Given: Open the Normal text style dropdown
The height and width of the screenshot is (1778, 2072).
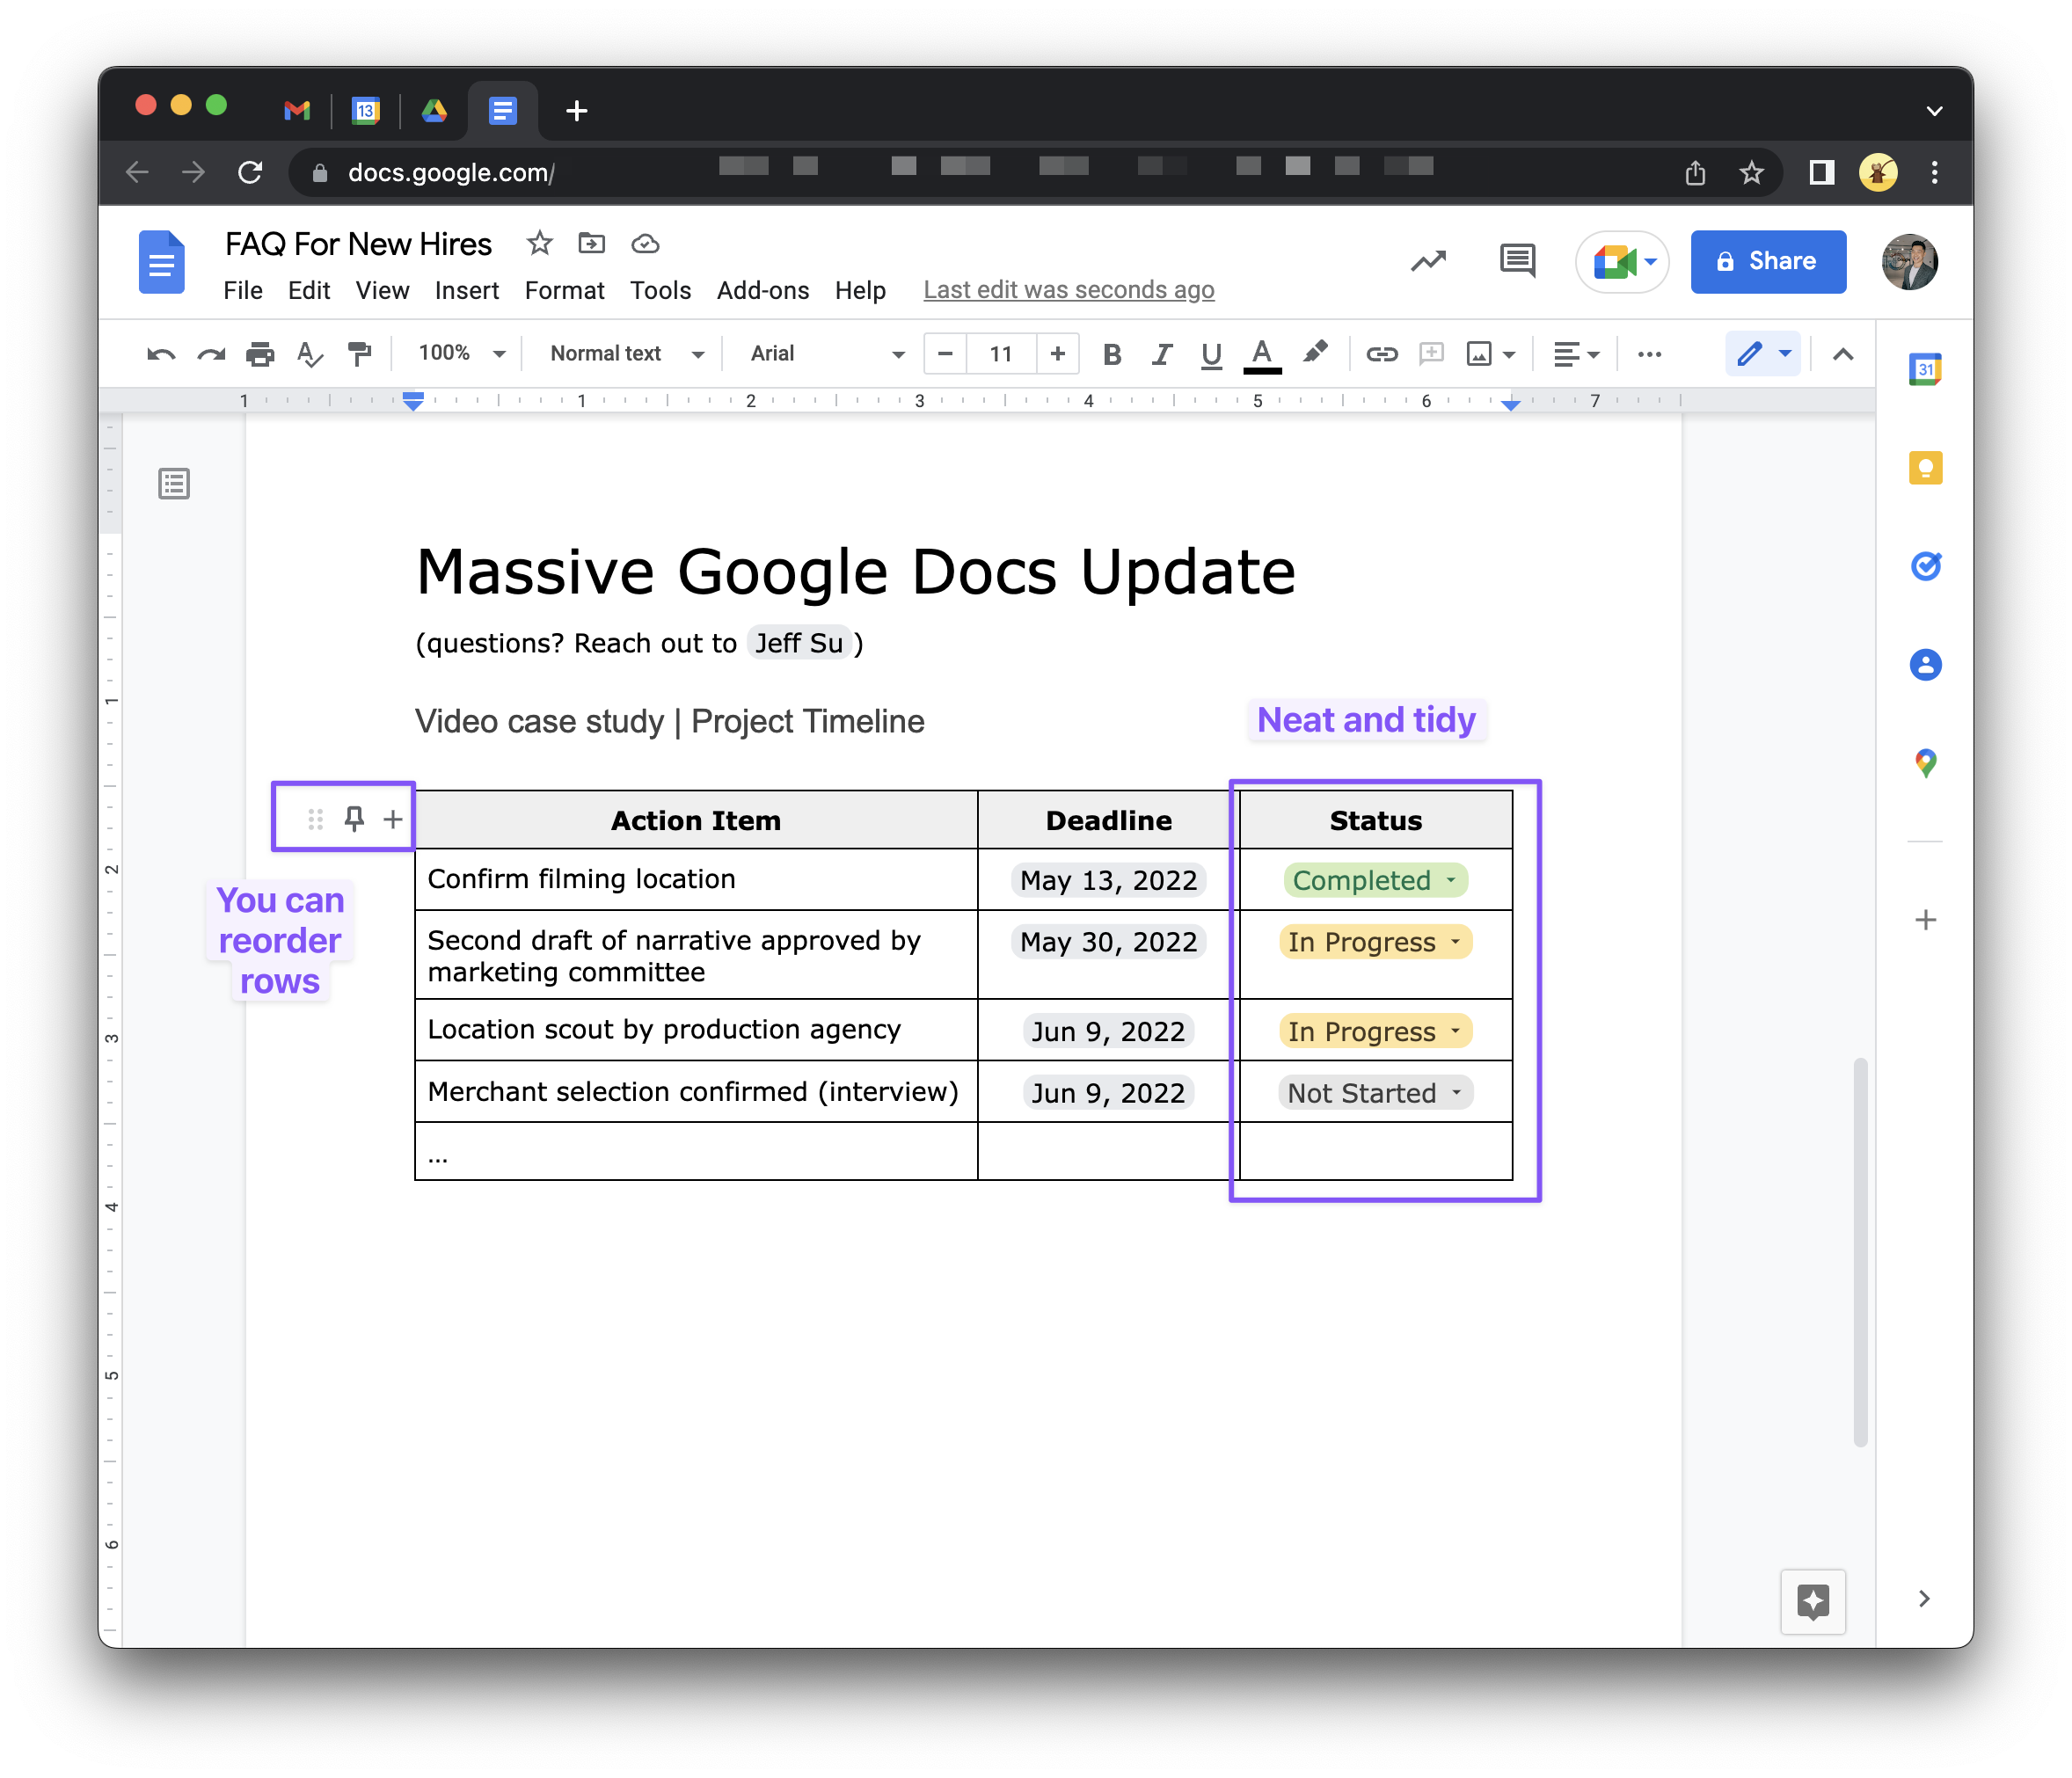Looking at the screenshot, I should (627, 353).
